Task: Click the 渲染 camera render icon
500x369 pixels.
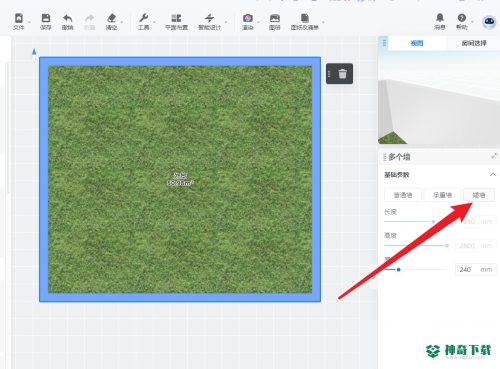Action: pos(247,18)
